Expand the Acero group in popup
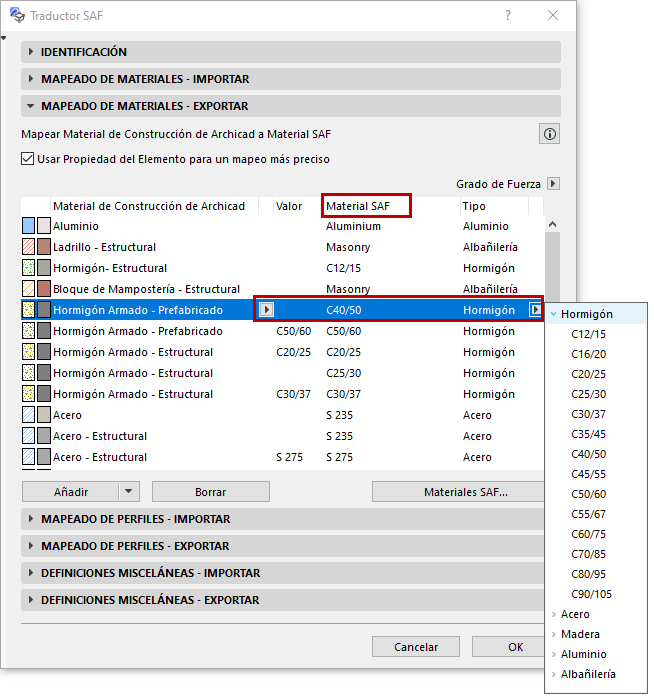Screen dimensions: 654x699 coord(553,614)
